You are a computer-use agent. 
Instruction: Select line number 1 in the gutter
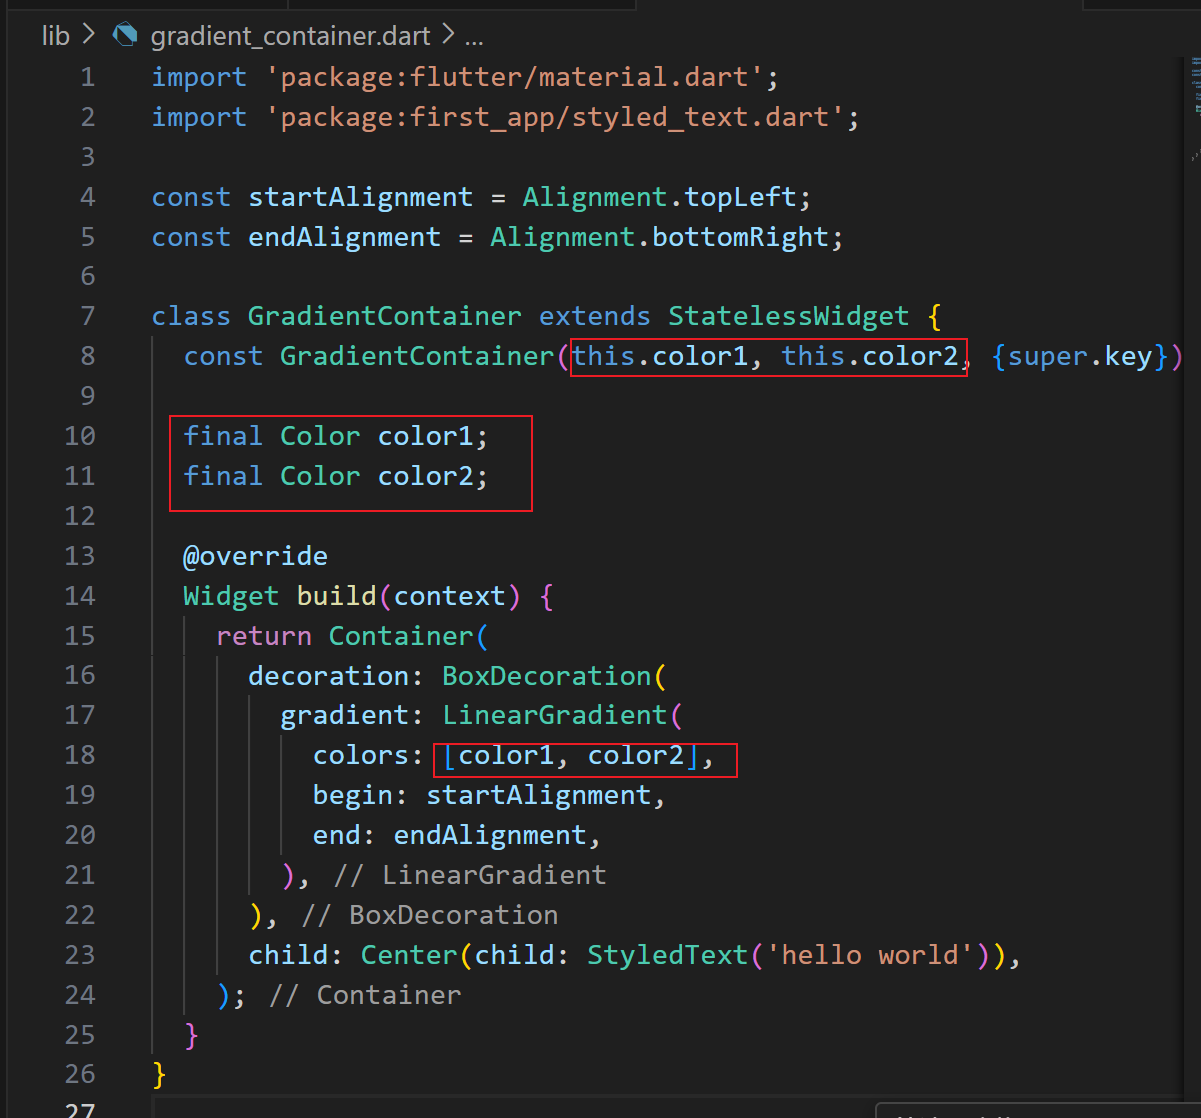[88, 77]
